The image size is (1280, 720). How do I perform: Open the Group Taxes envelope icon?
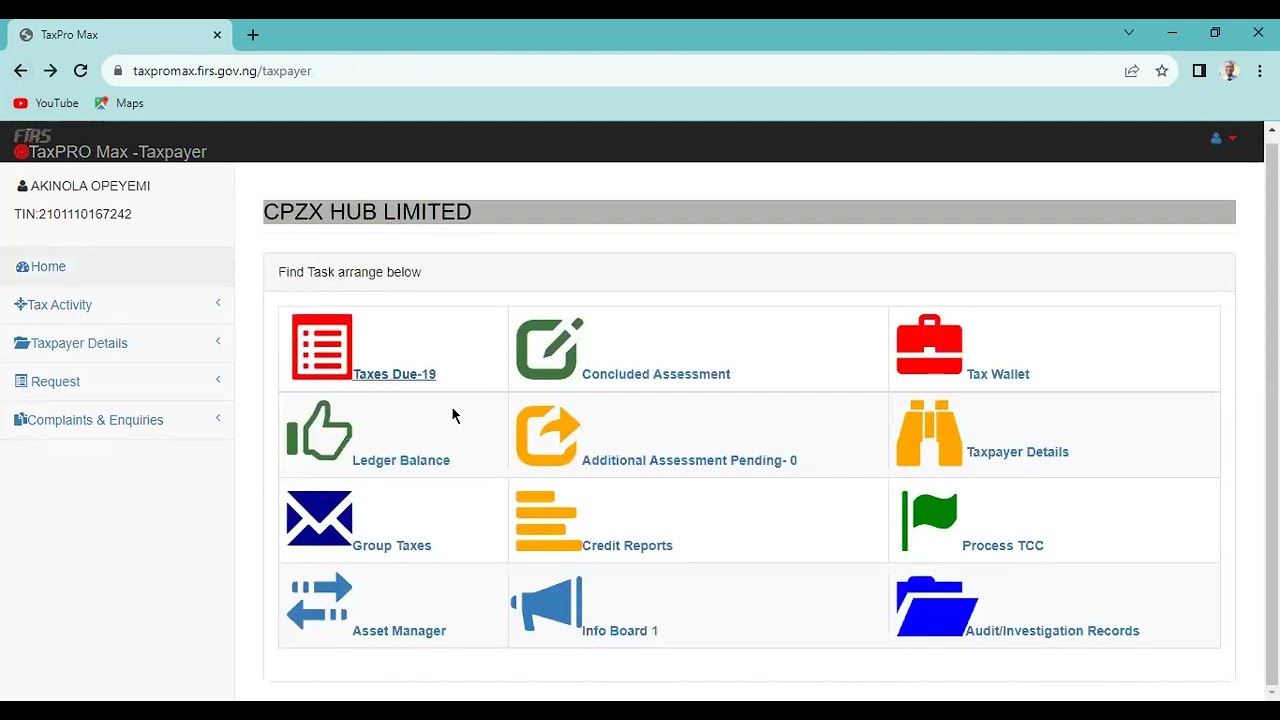point(319,518)
